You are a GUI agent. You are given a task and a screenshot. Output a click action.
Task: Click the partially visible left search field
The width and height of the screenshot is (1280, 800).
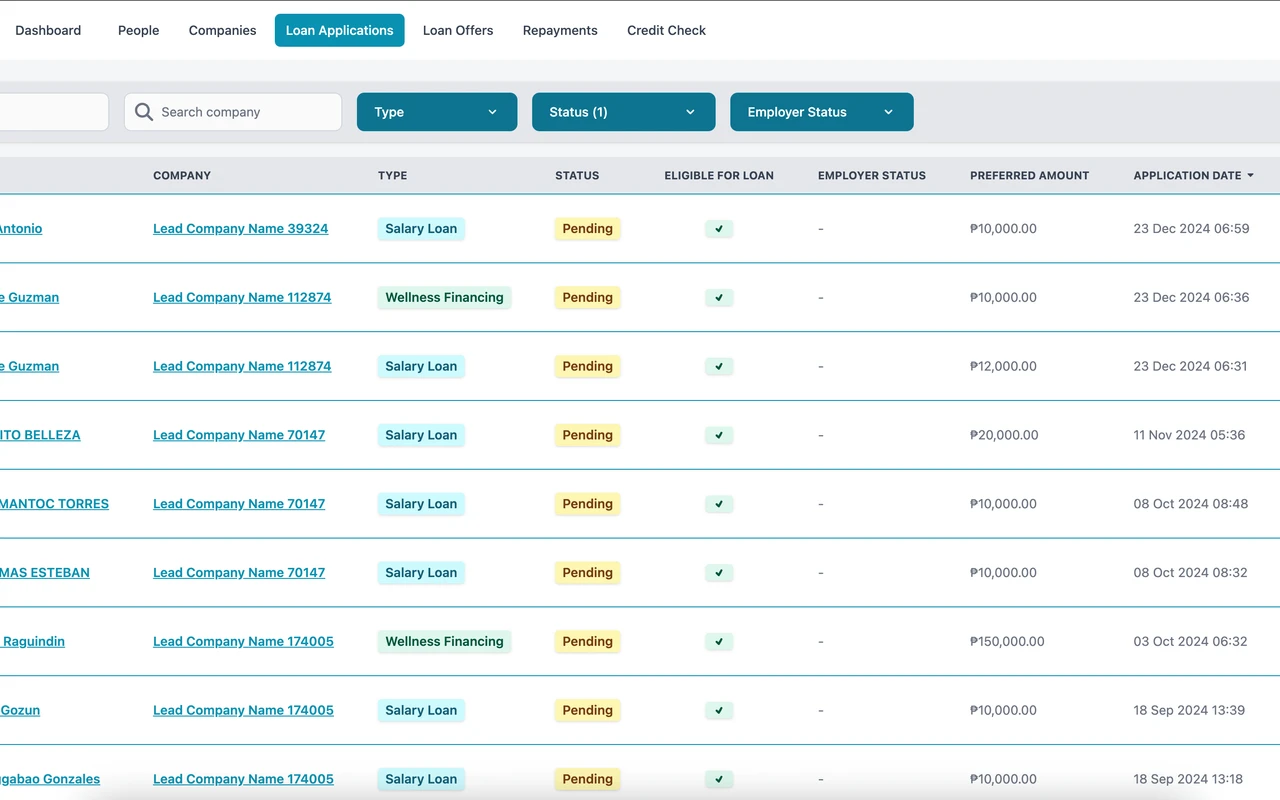point(54,112)
